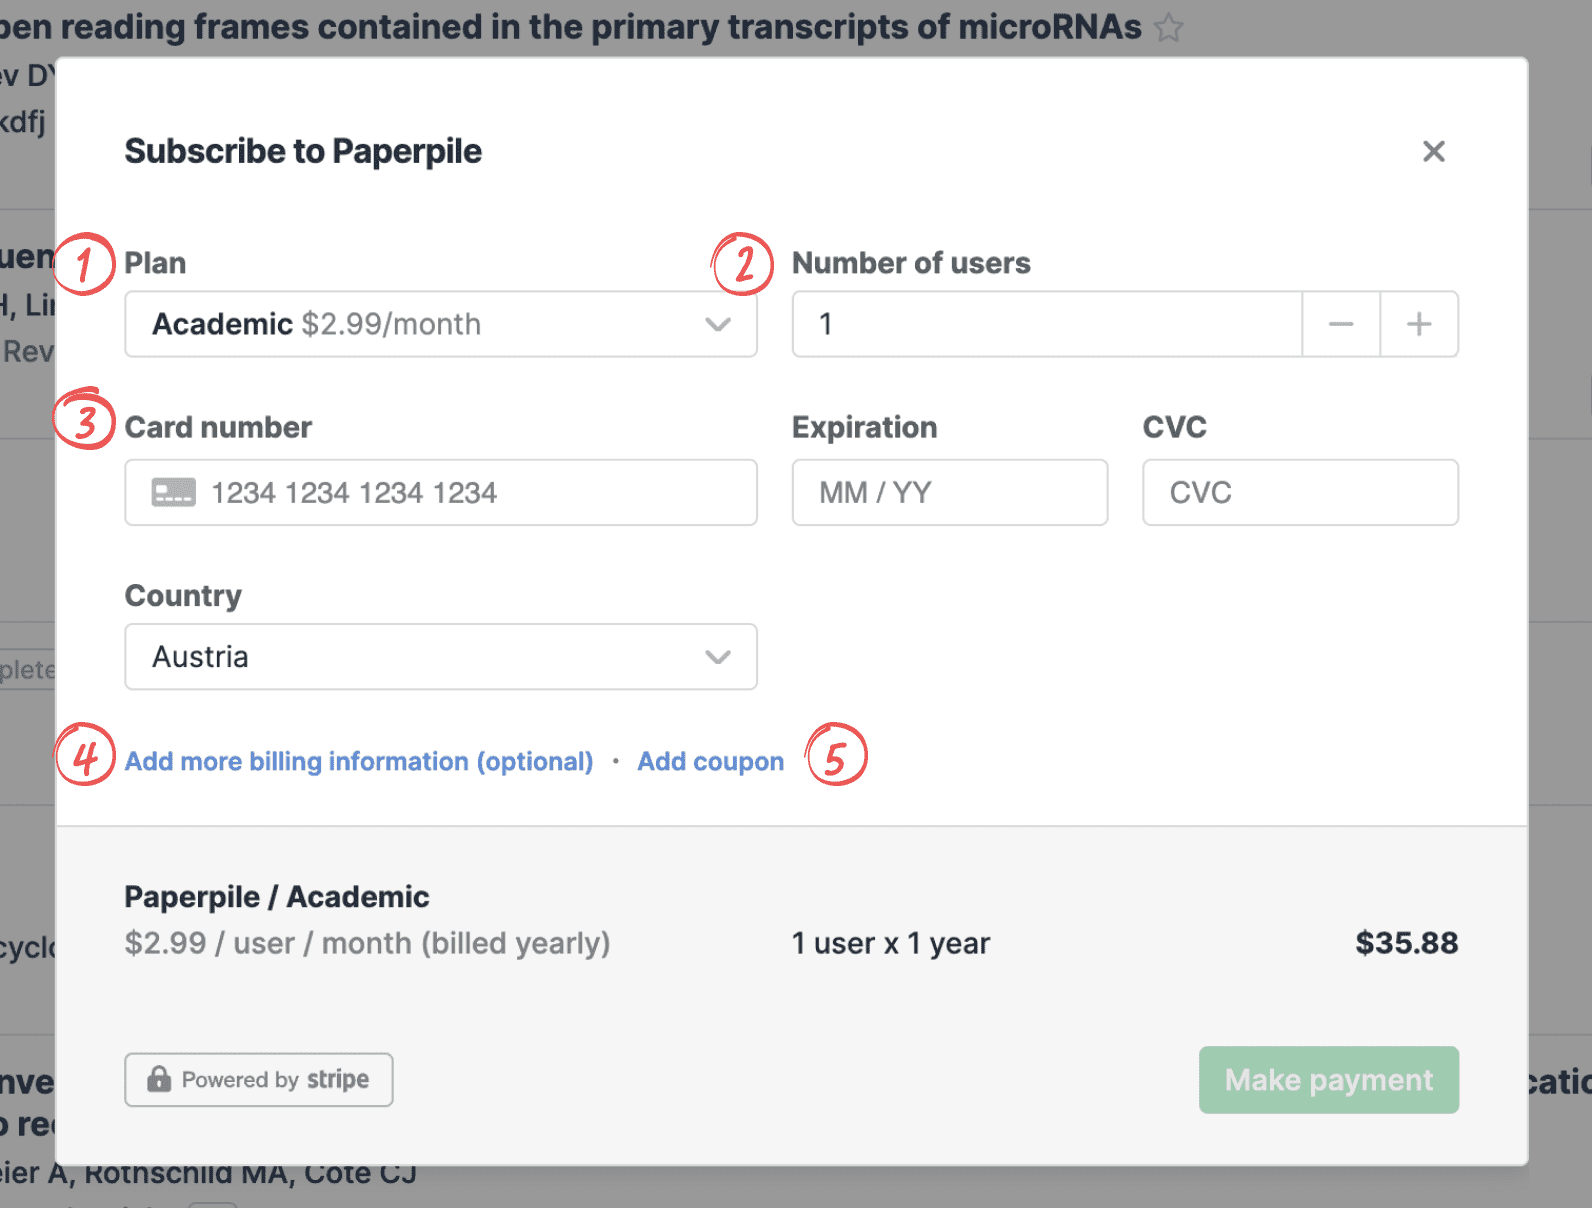Click the chevron arrow on Plan selector

click(x=717, y=324)
